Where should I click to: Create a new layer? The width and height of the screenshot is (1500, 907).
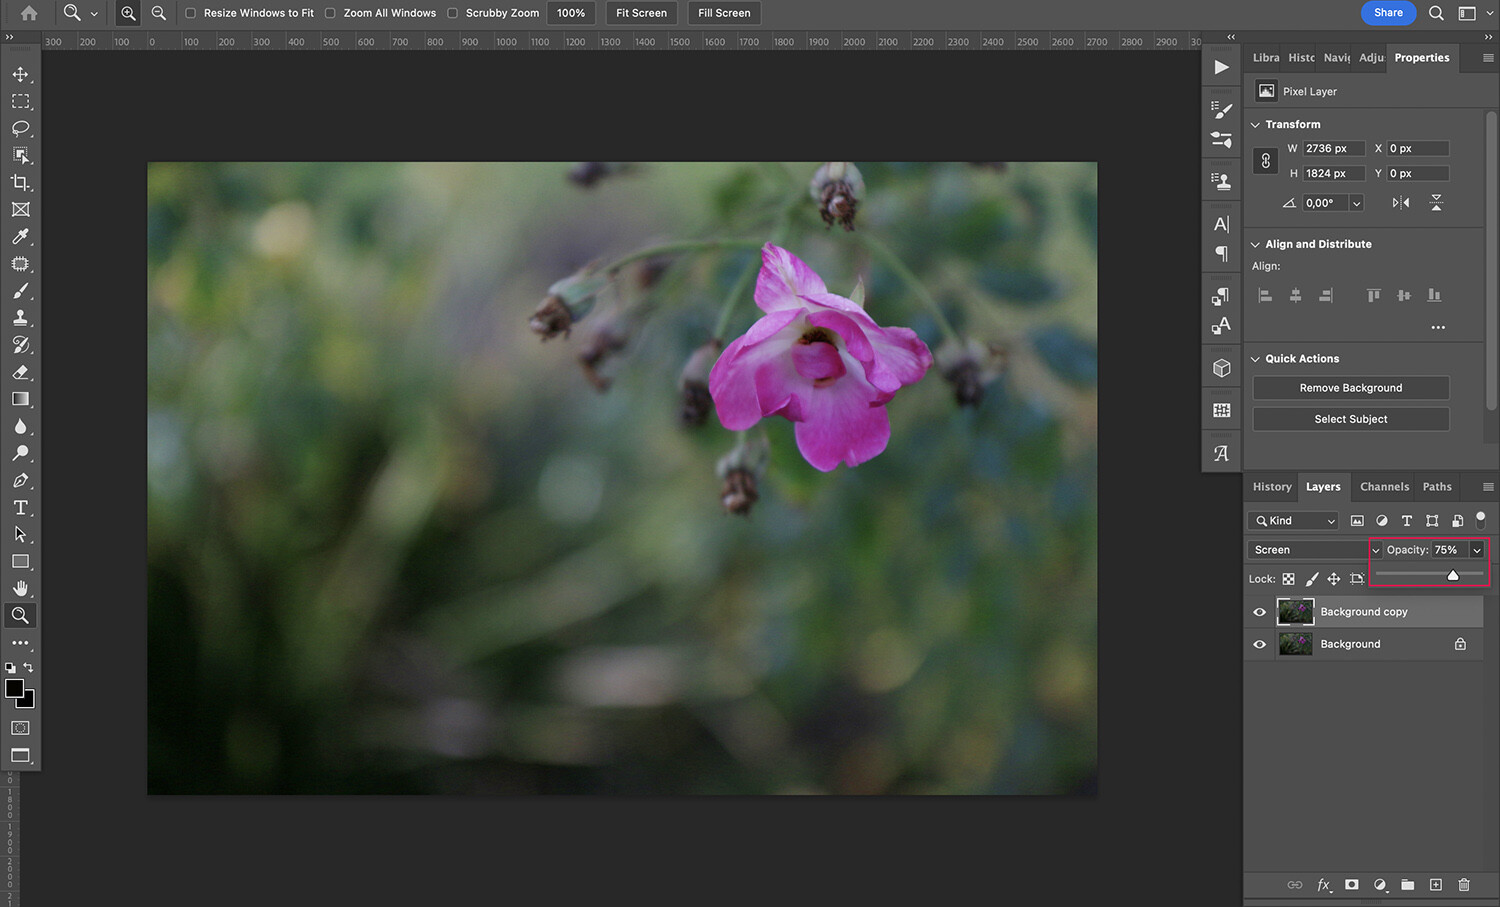(1436, 885)
